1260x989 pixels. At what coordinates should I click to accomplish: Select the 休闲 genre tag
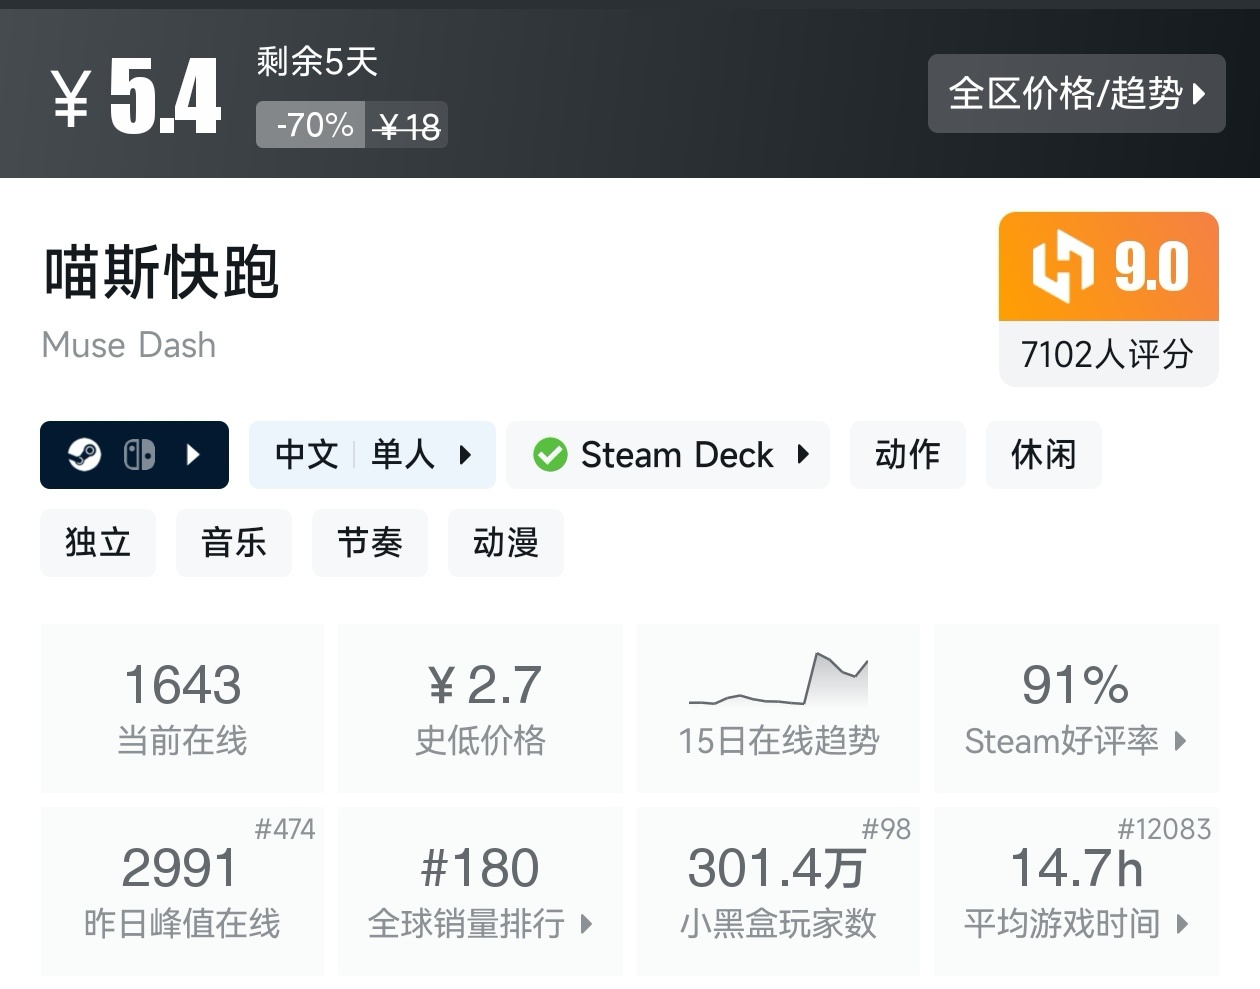click(1044, 455)
